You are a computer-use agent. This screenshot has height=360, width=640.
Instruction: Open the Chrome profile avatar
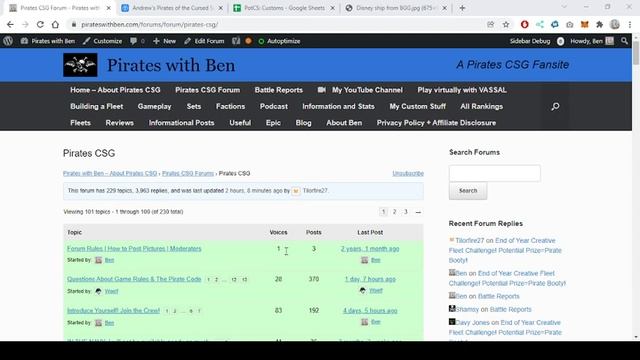point(615,24)
